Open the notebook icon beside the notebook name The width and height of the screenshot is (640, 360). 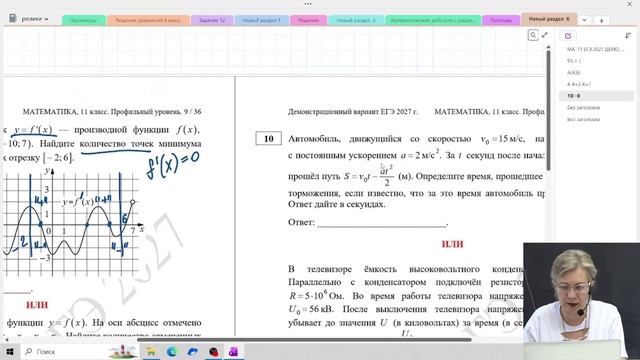13,18
